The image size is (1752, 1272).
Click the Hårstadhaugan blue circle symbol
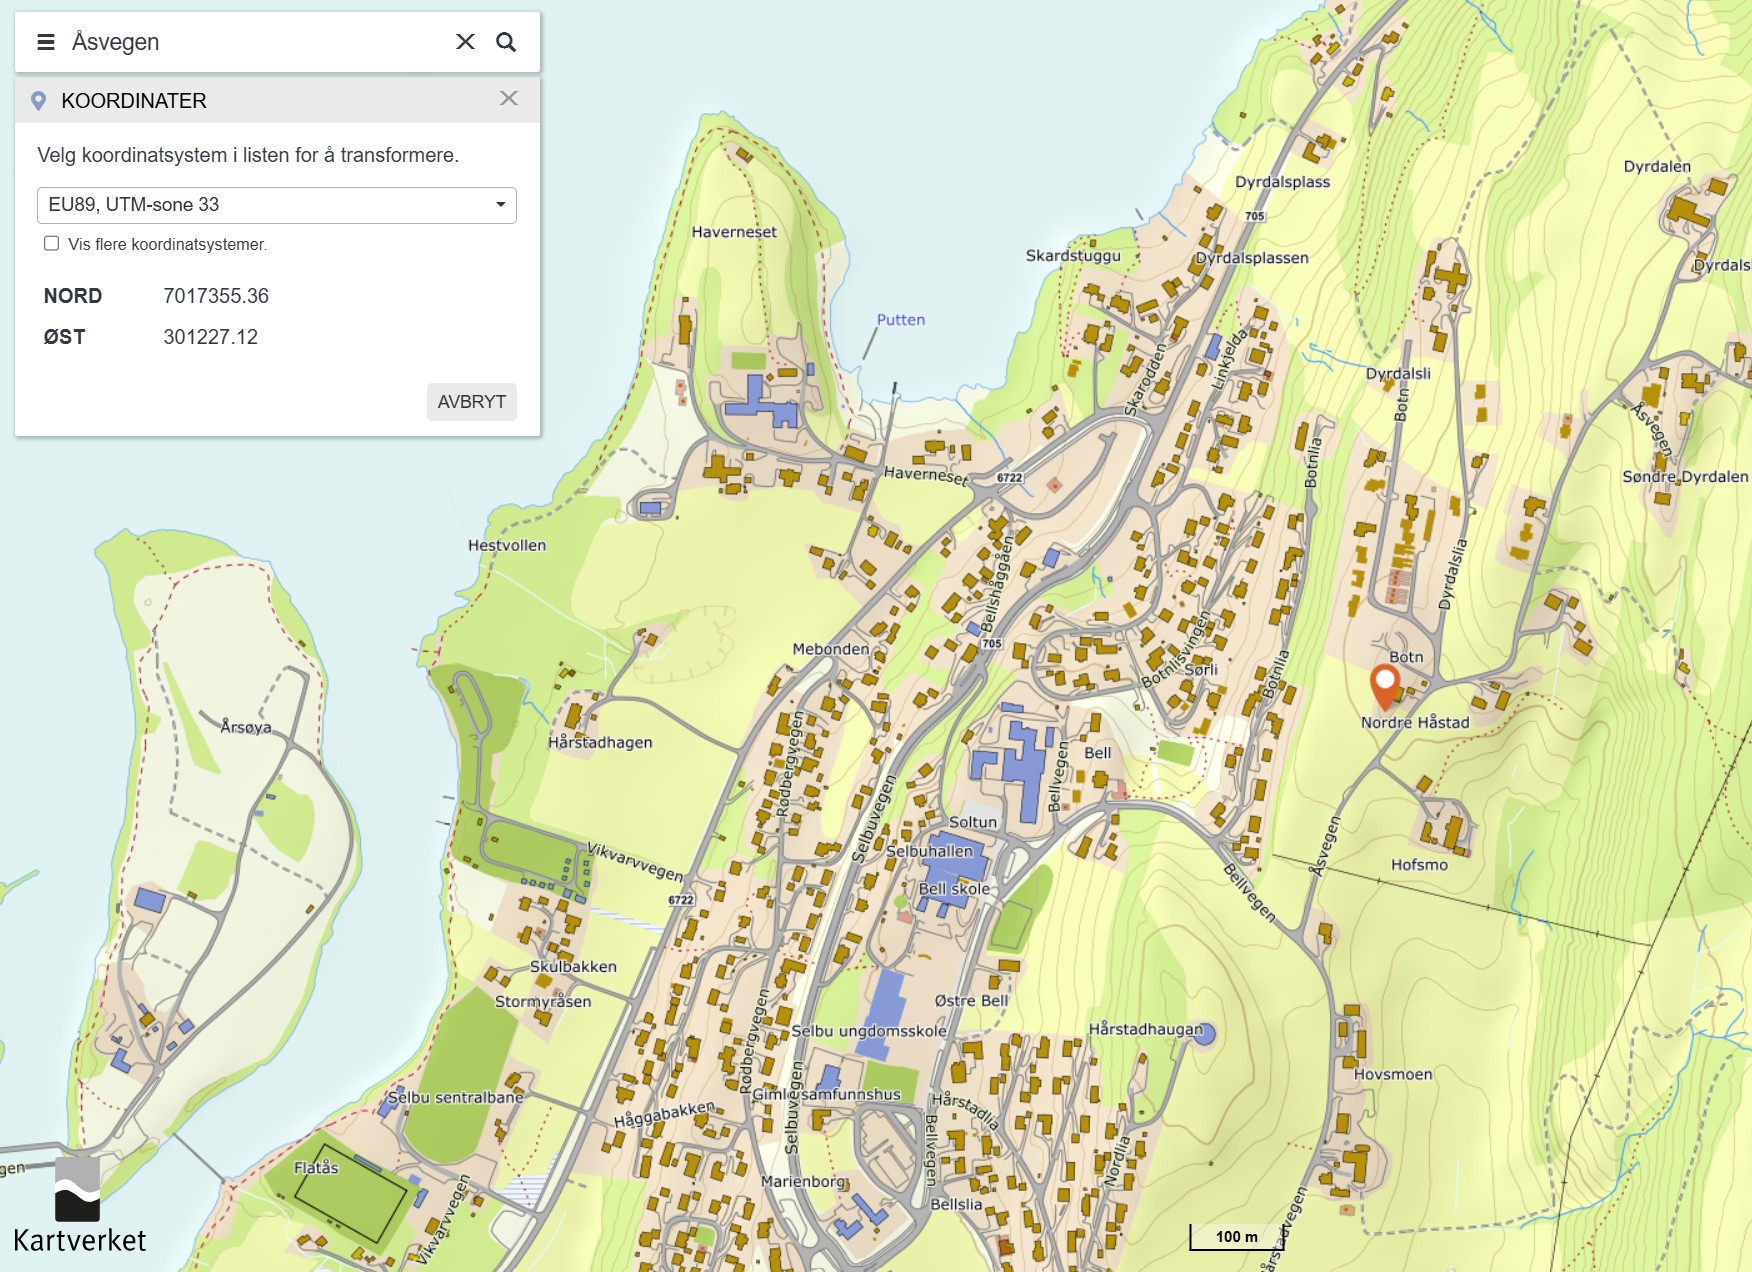(1205, 1034)
